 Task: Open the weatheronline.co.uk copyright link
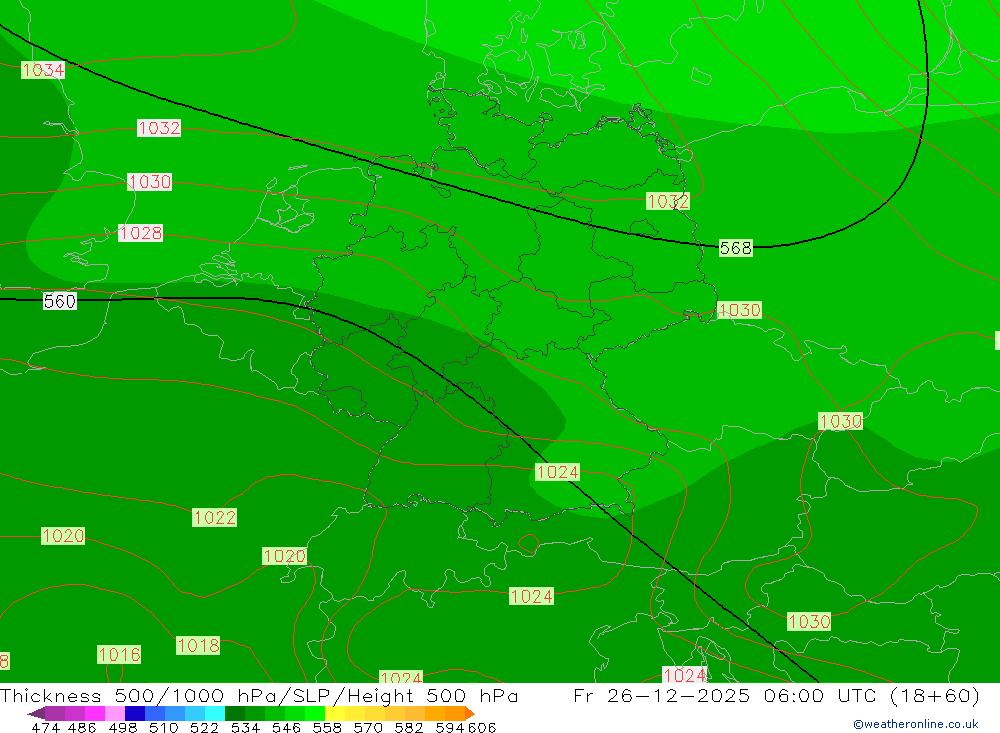(915, 724)
